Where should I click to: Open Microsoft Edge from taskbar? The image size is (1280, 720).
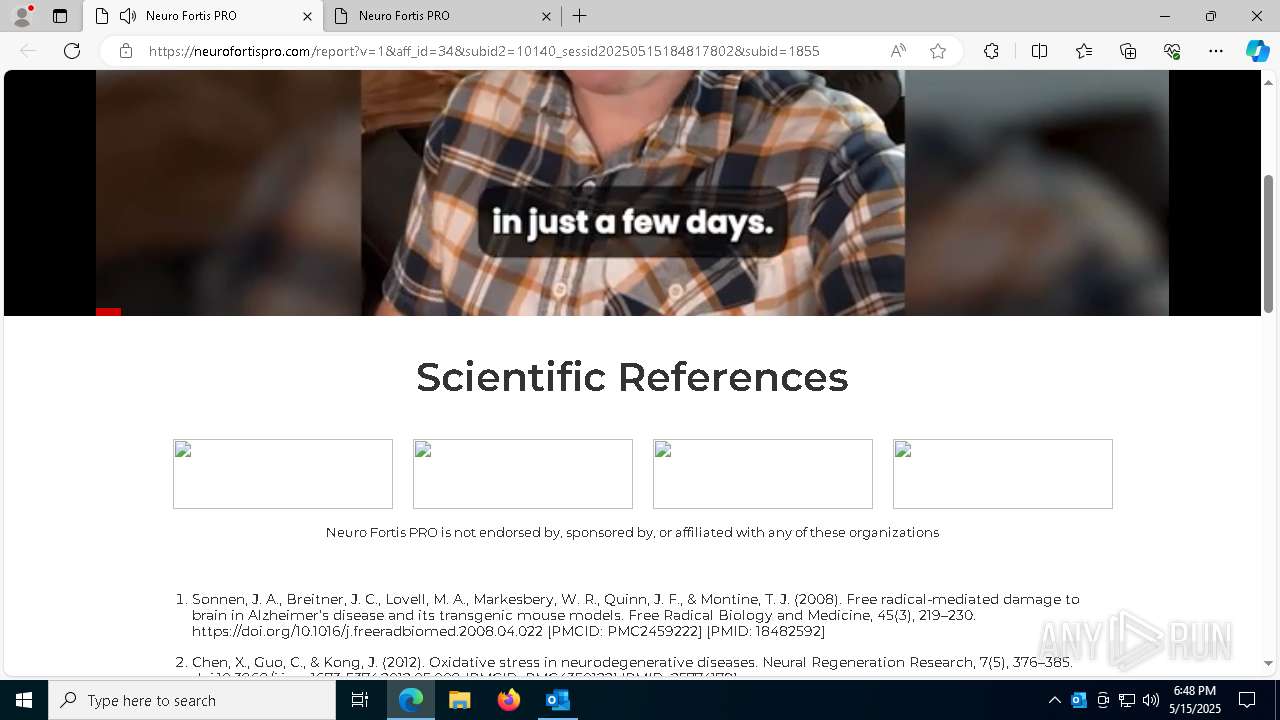[x=411, y=700]
